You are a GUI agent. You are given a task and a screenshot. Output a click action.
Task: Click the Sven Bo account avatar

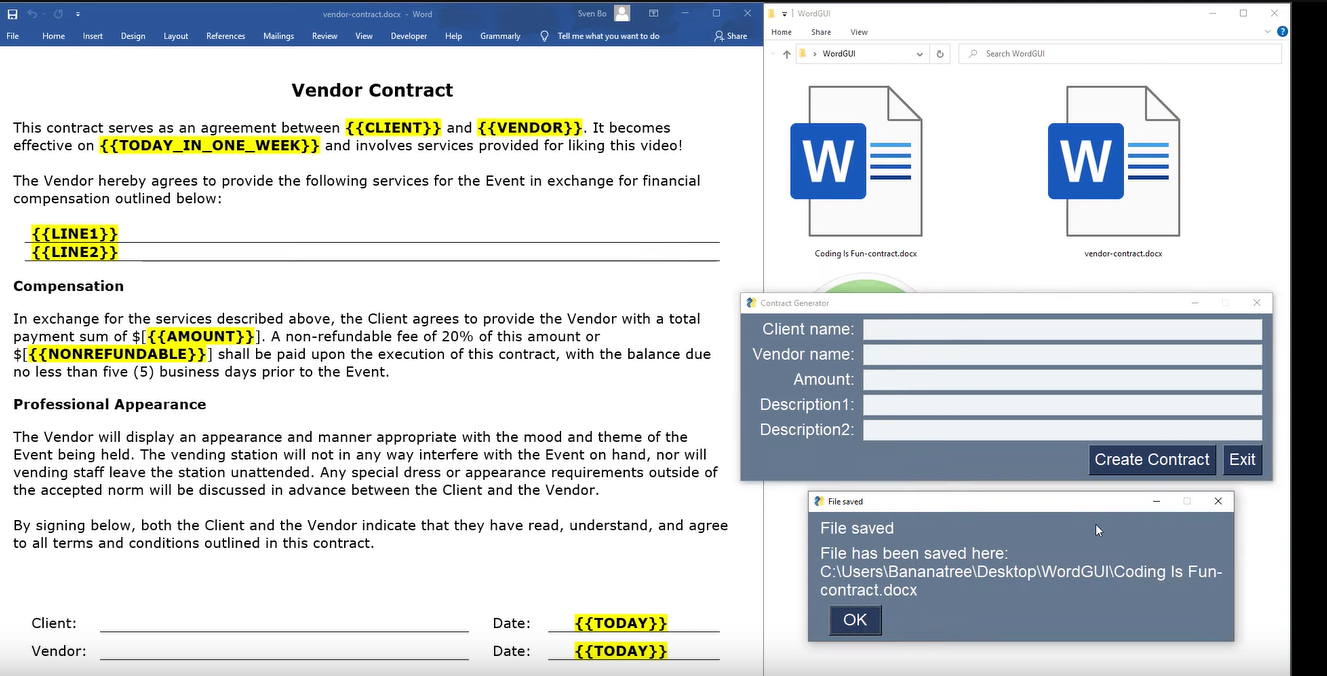tap(622, 14)
